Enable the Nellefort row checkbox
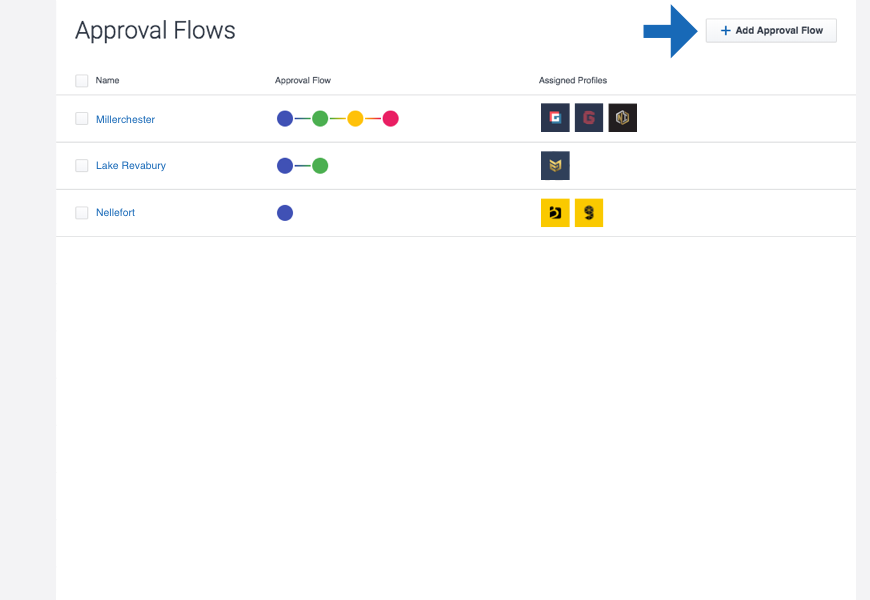The image size is (870, 600). pos(82,213)
